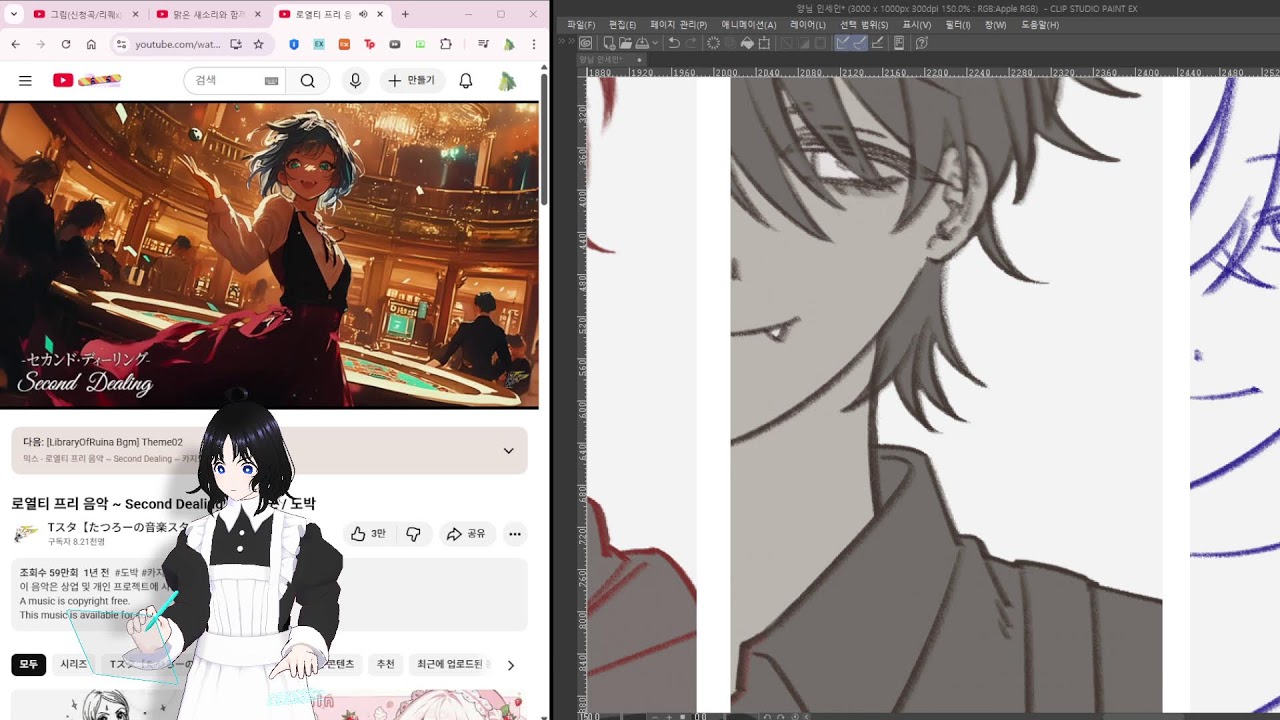Click the Clear icon in command bar
The width and height of the screenshot is (1280, 720).
click(713, 43)
